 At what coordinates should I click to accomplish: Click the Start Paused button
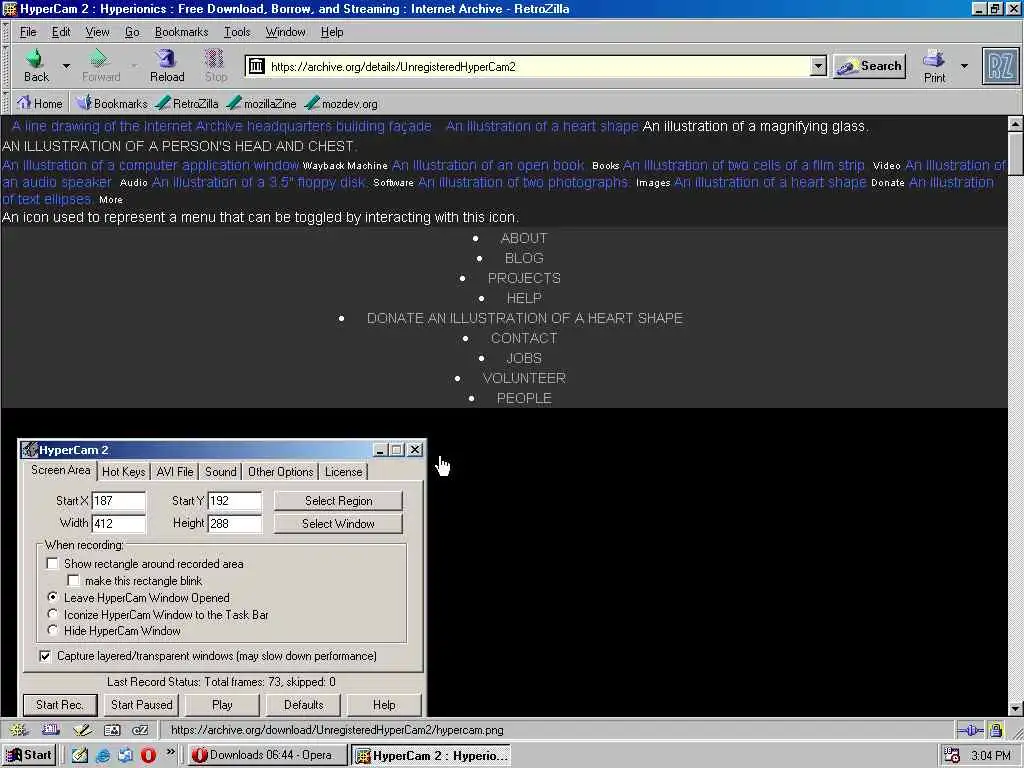point(142,705)
